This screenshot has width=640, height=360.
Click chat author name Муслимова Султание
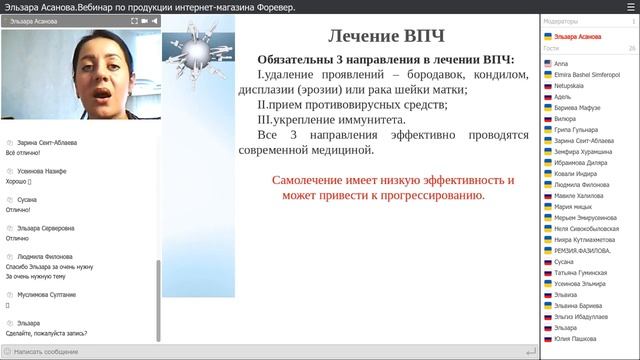(47, 295)
